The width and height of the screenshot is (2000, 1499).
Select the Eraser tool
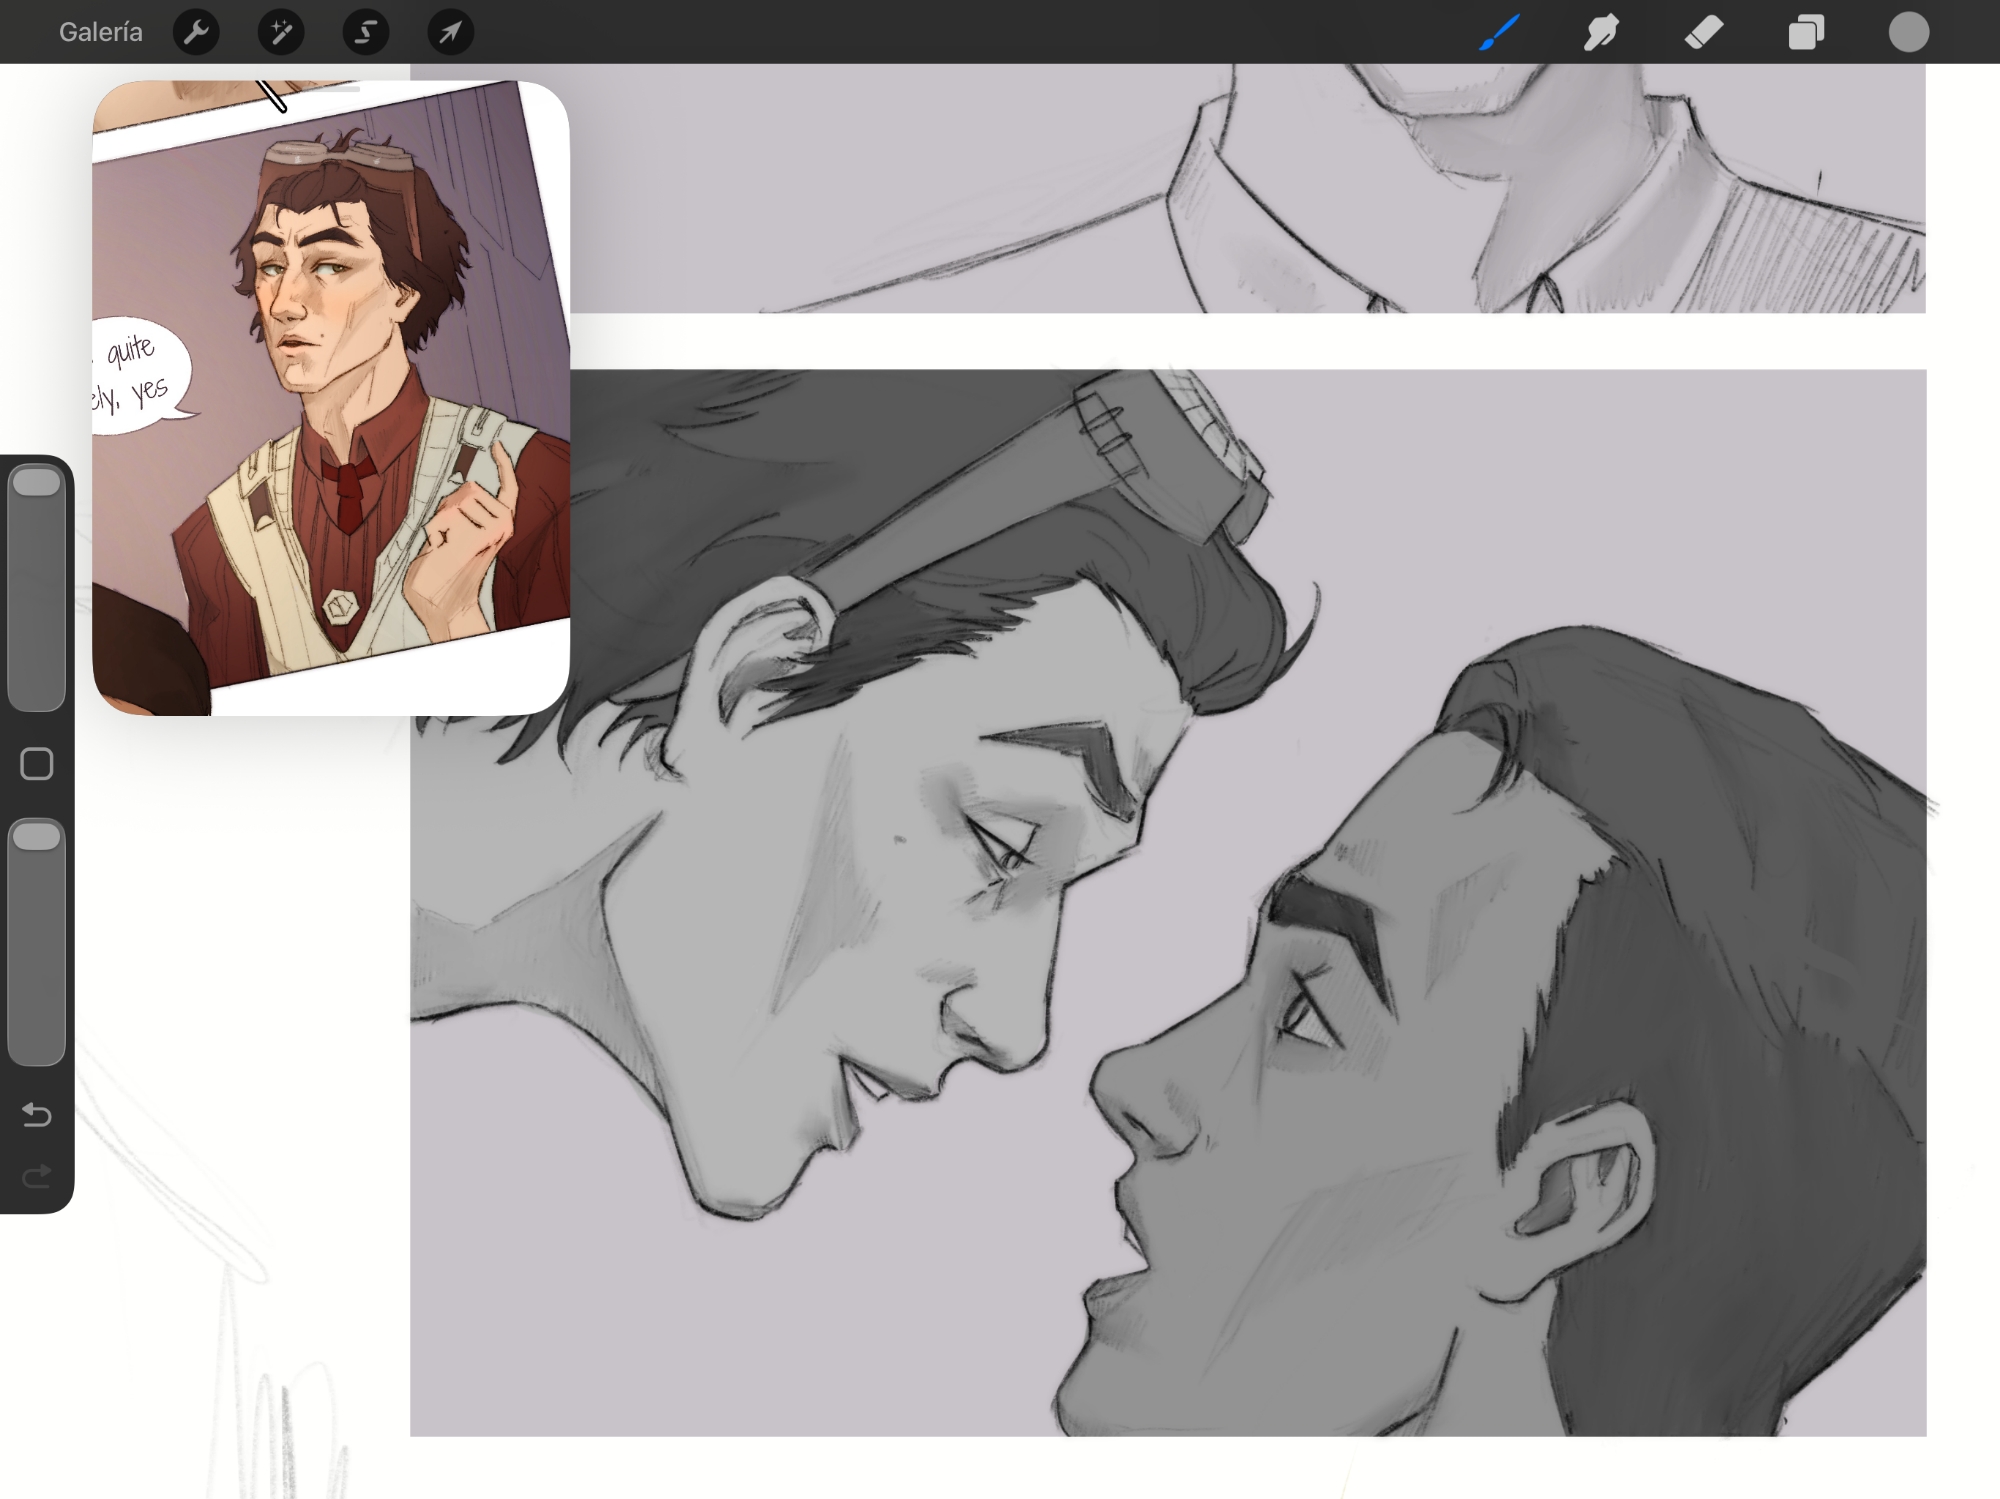click(x=1704, y=32)
